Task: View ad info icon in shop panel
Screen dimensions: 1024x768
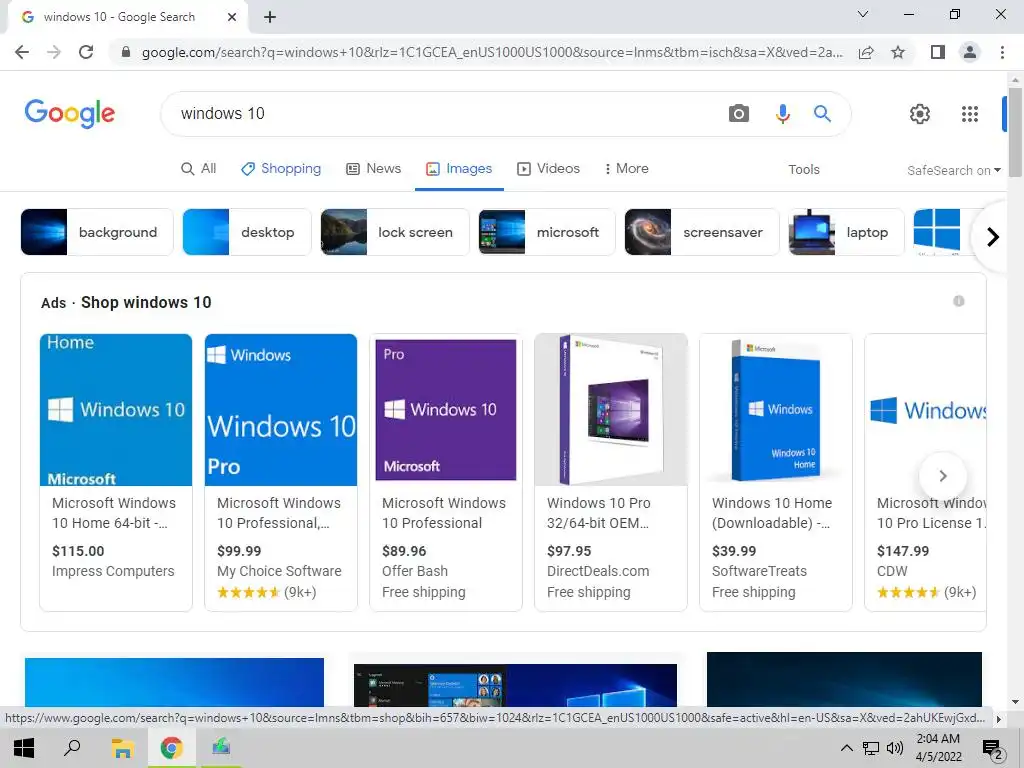Action: pos(959,301)
